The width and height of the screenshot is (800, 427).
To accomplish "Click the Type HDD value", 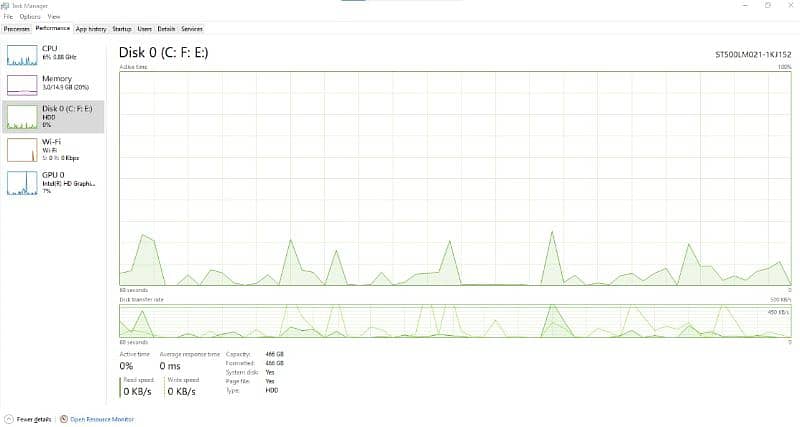I will coord(272,390).
